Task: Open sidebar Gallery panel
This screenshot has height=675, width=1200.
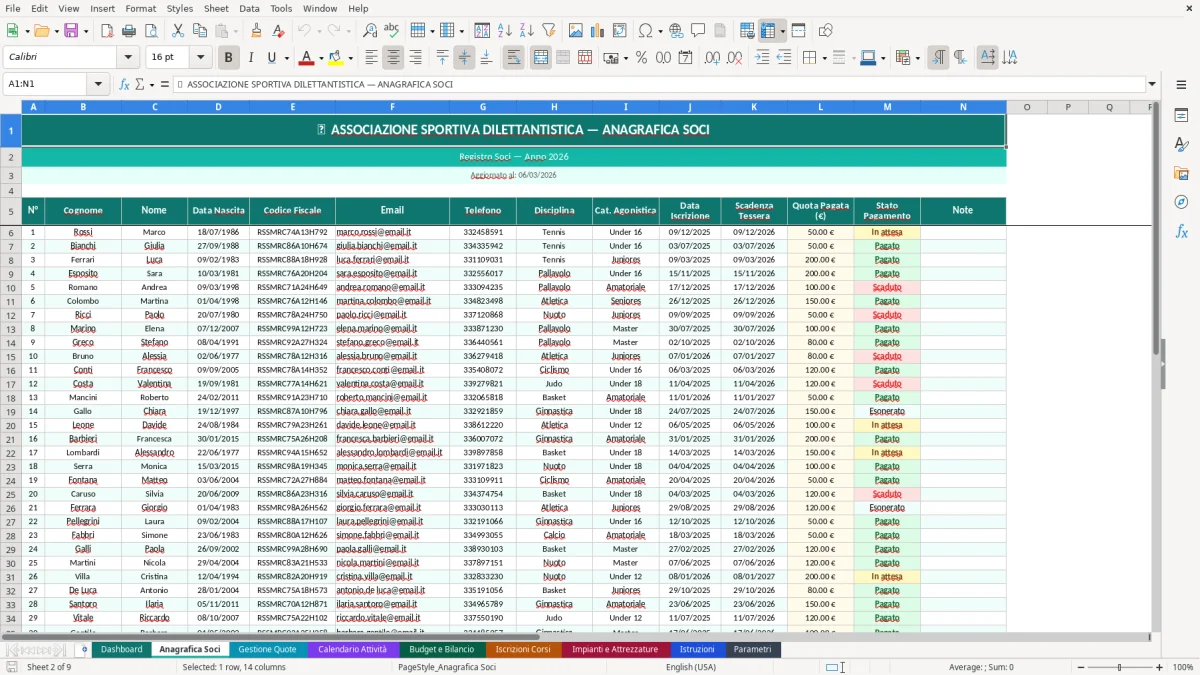Action: pyautogui.click(x=1181, y=173)
